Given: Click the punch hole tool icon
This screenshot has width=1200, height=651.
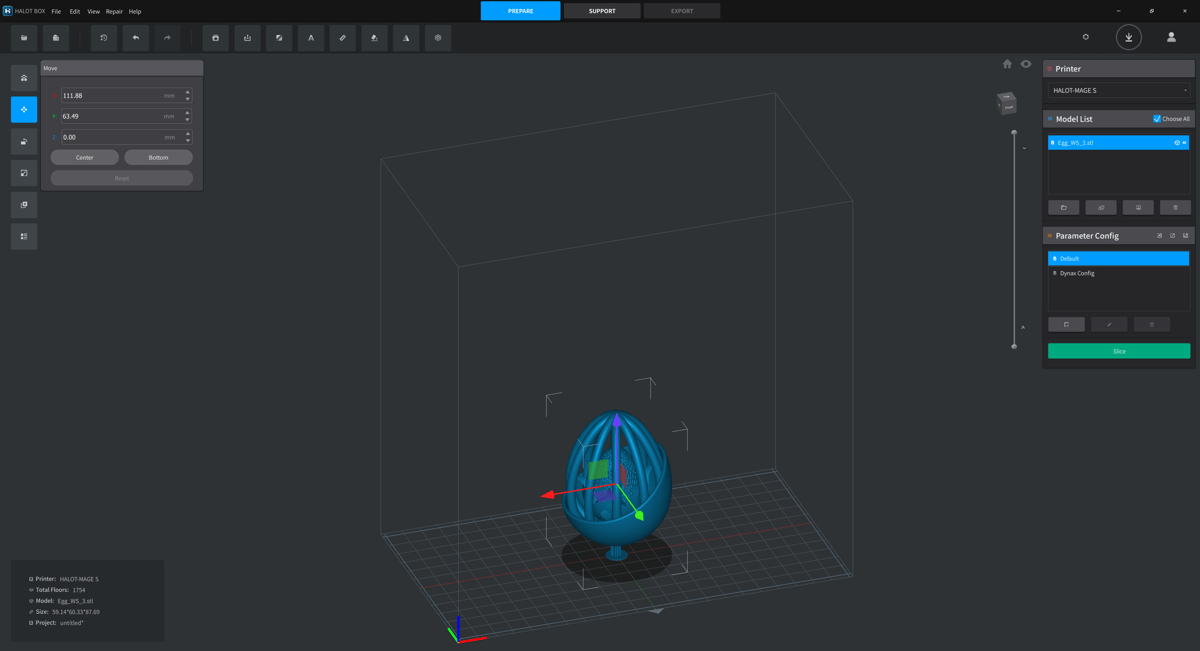Looking at the screenshot, I should pyautogui.click(x=247, y=38).
